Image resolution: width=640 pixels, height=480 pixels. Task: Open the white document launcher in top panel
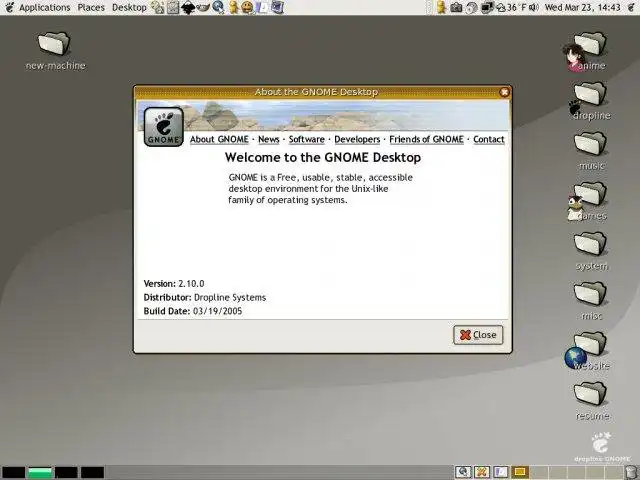262,7
